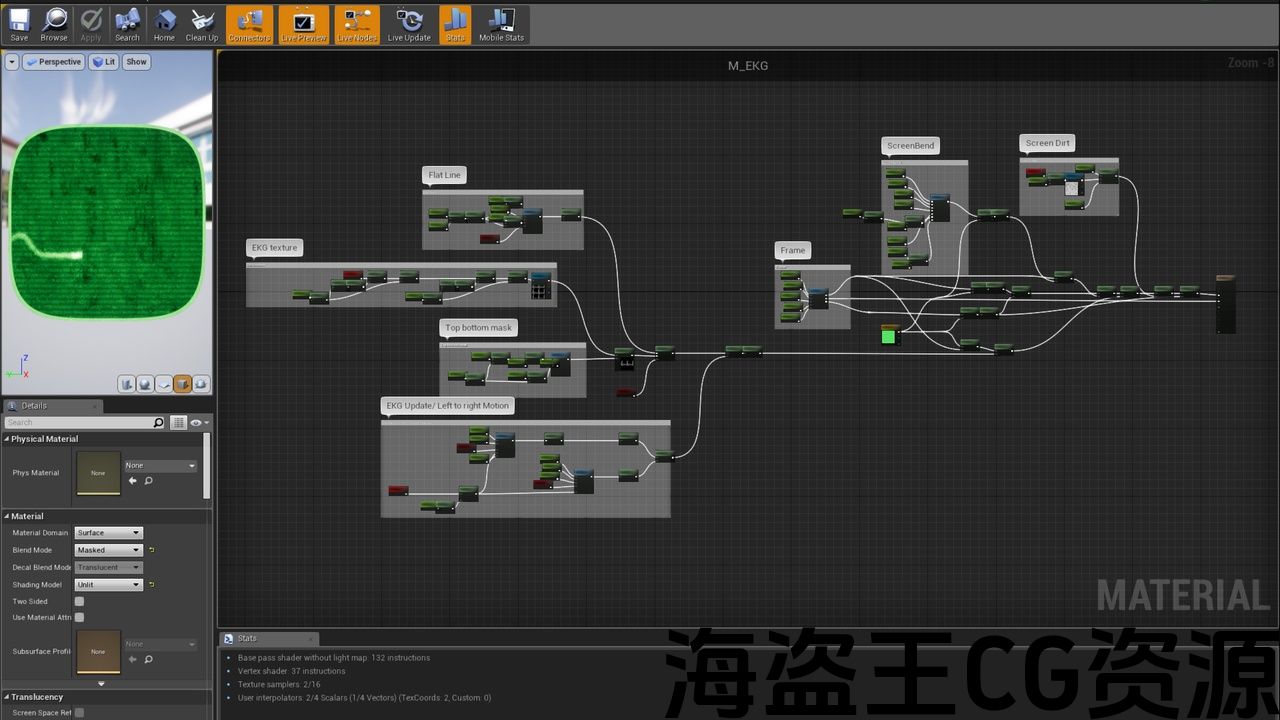Run Clean Up on the material graph
Viewport: 1280px width, 720px height.
[x=202, y=25]
